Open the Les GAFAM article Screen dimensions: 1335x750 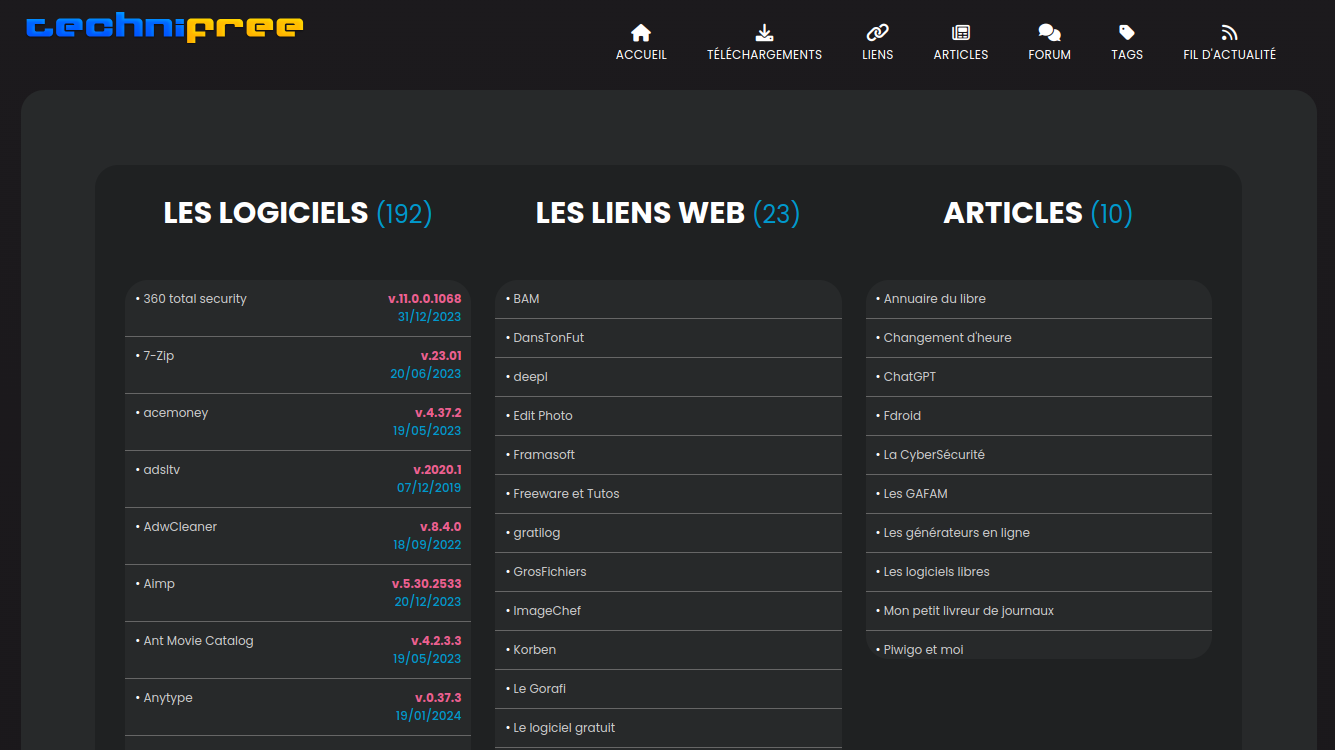coord(915,494)
